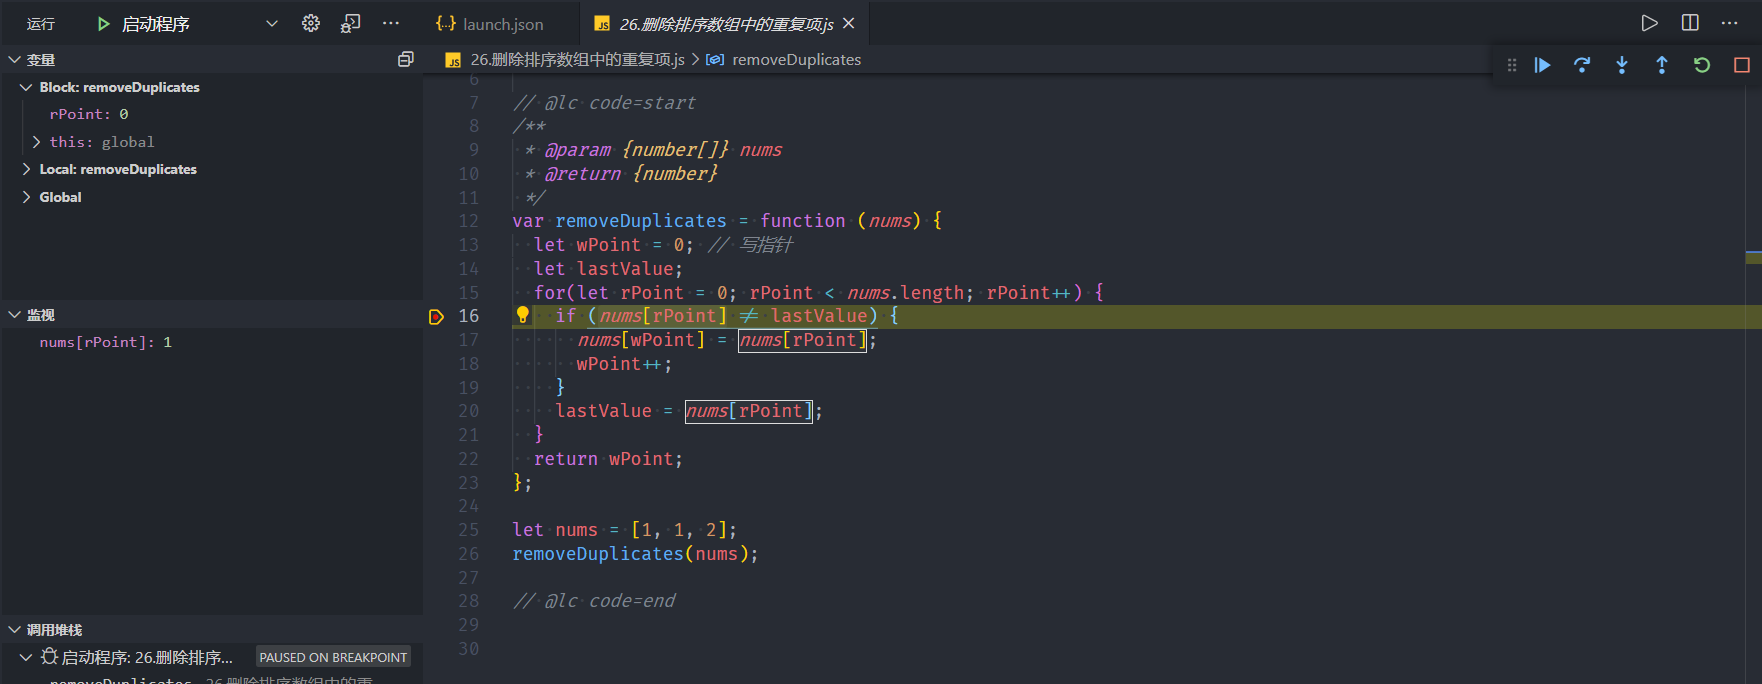Expand Local: removeDuplicates scope

coord(26,169)
